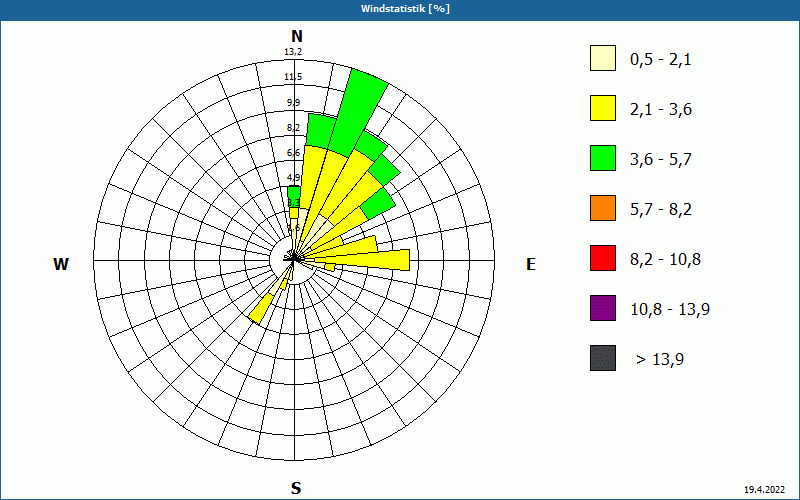Click the yellow southwest wind rose bar
Viewport: 800px width, 500px height.
pos(261,309)
